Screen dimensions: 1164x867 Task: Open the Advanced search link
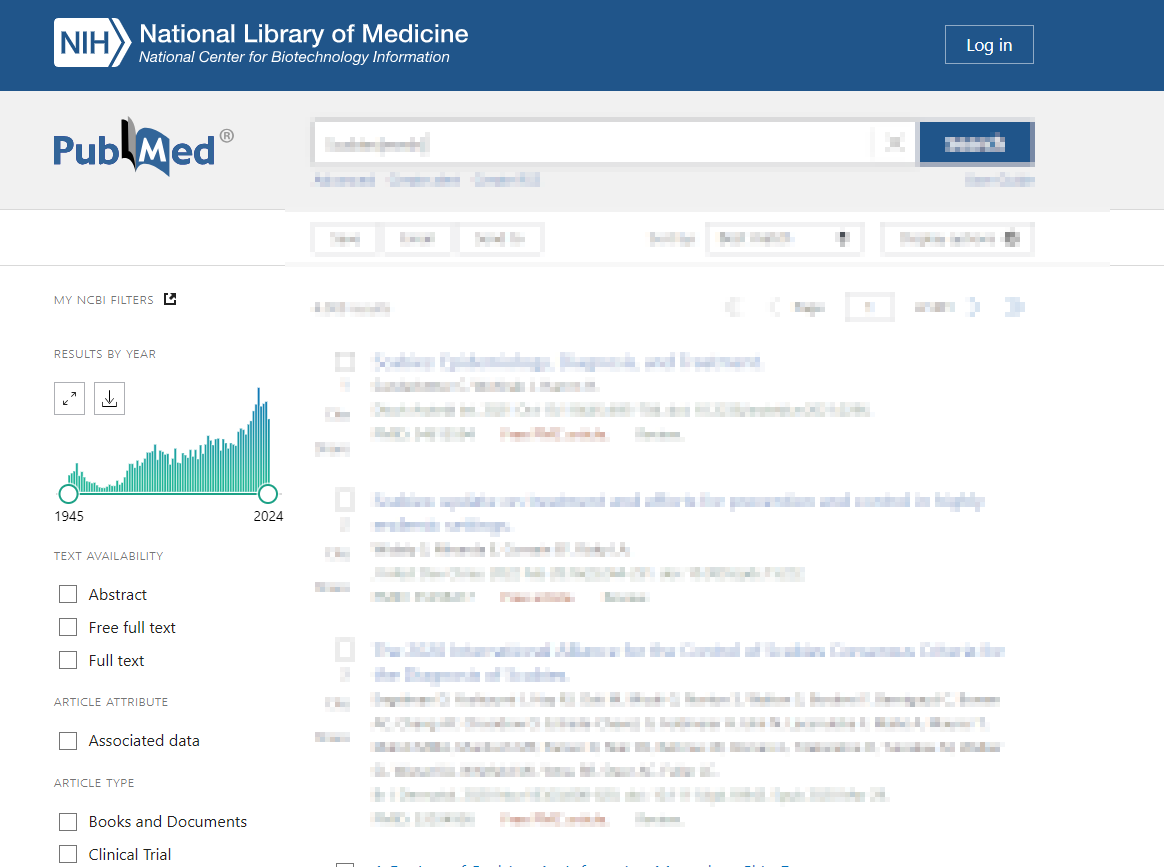point(343,181)
